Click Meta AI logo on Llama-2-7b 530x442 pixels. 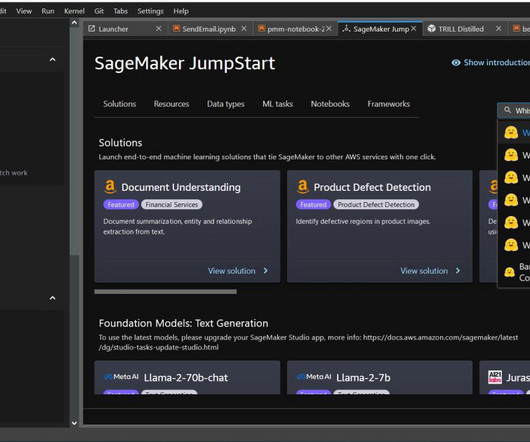point(314,377)
